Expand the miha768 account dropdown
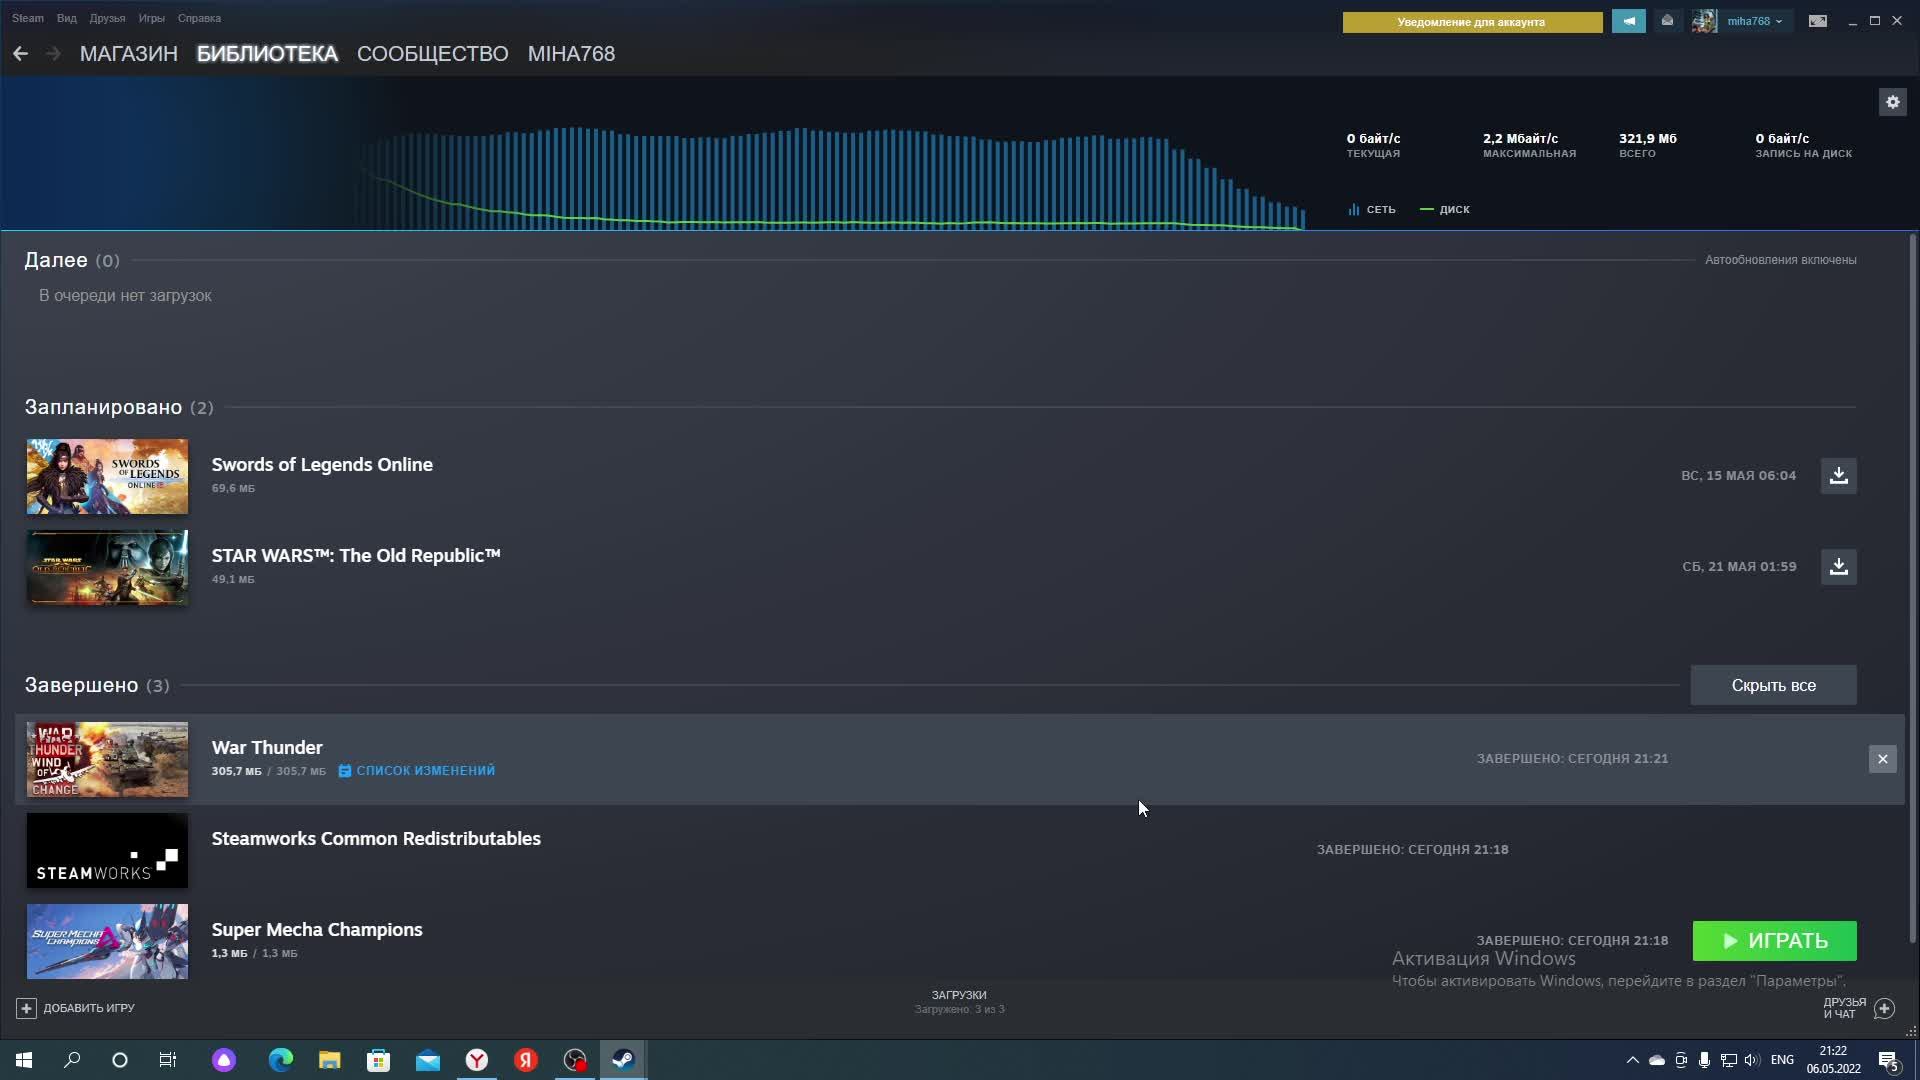Image resolution: width=1920 pixels, height=1080 pixels. tap(1755, 21)
